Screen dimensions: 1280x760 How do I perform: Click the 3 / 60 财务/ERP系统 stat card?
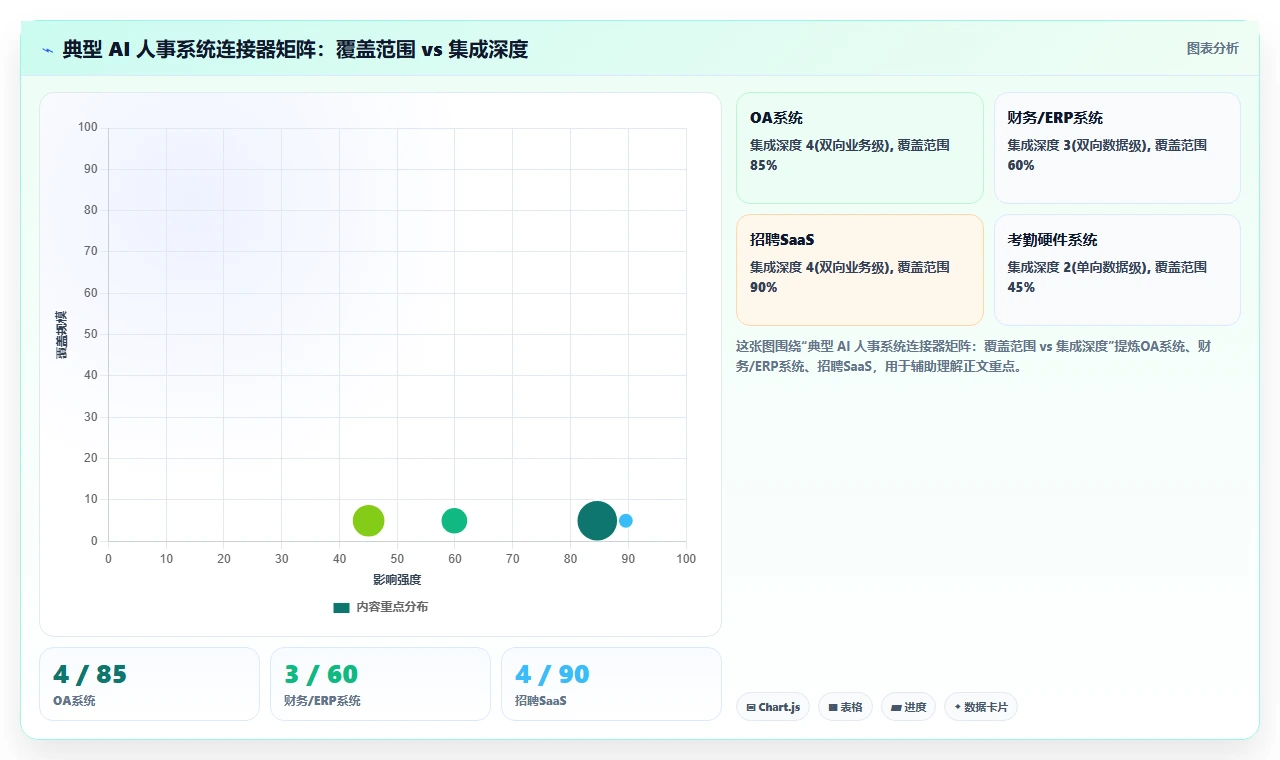(380, 684)
